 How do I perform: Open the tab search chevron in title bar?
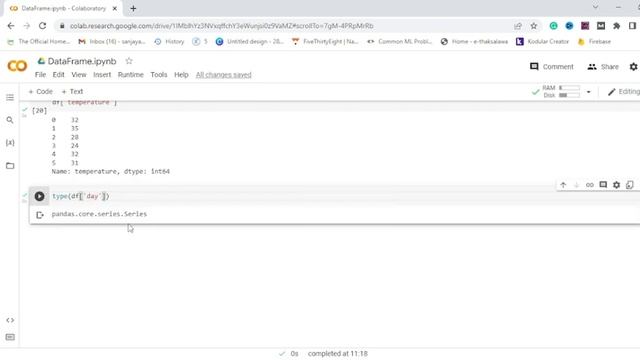click(596, 7)
